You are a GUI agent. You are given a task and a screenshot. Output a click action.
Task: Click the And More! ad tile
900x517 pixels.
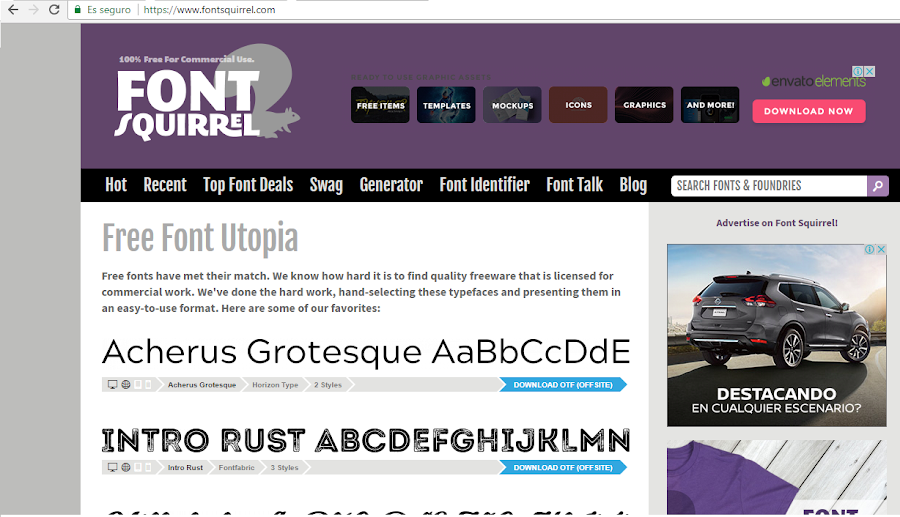710,105
